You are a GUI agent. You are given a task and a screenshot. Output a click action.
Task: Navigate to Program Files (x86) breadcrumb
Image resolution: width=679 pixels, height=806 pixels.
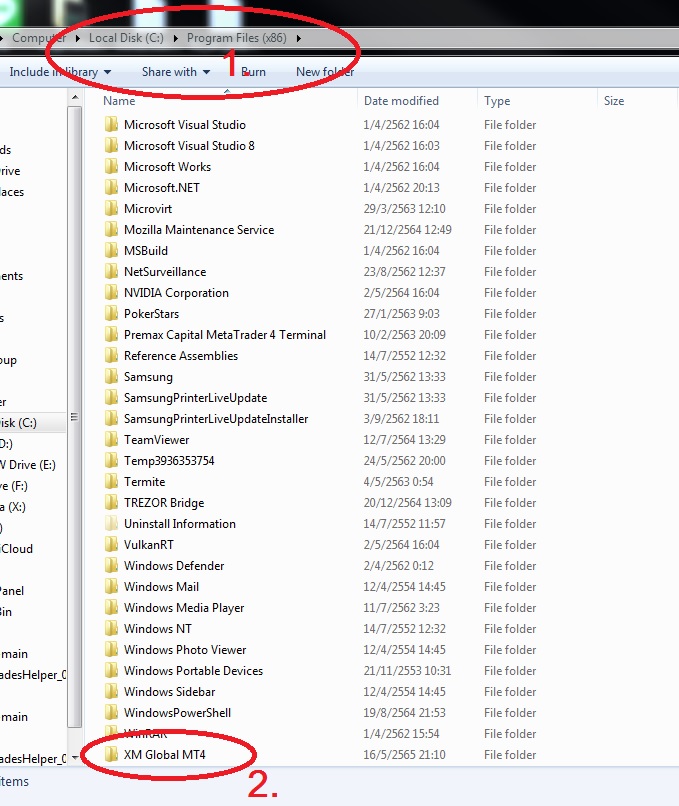[x=236, y=38]
